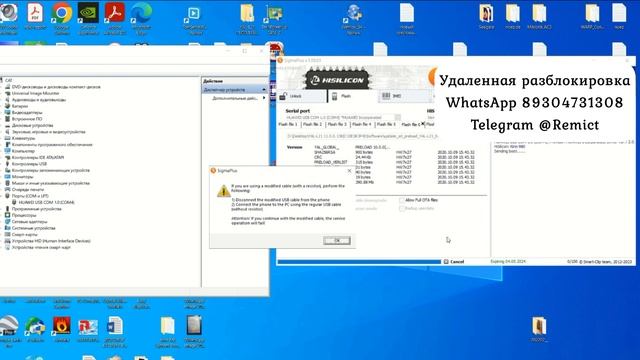This screenshot has height=360, width=640.
Task: Click the padlock icon on Unlock tab
Action: [283, 96]
